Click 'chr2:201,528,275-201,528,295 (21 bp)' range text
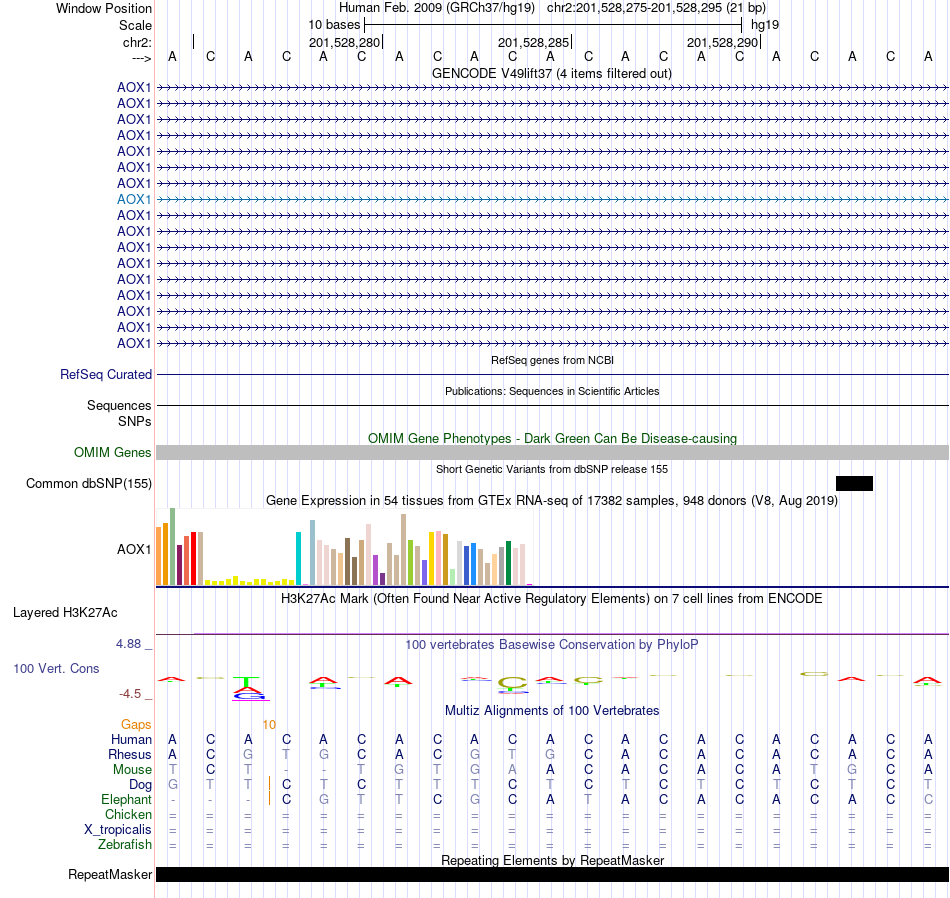The height and width of the screenshot is (898, 950). [656, 8]
